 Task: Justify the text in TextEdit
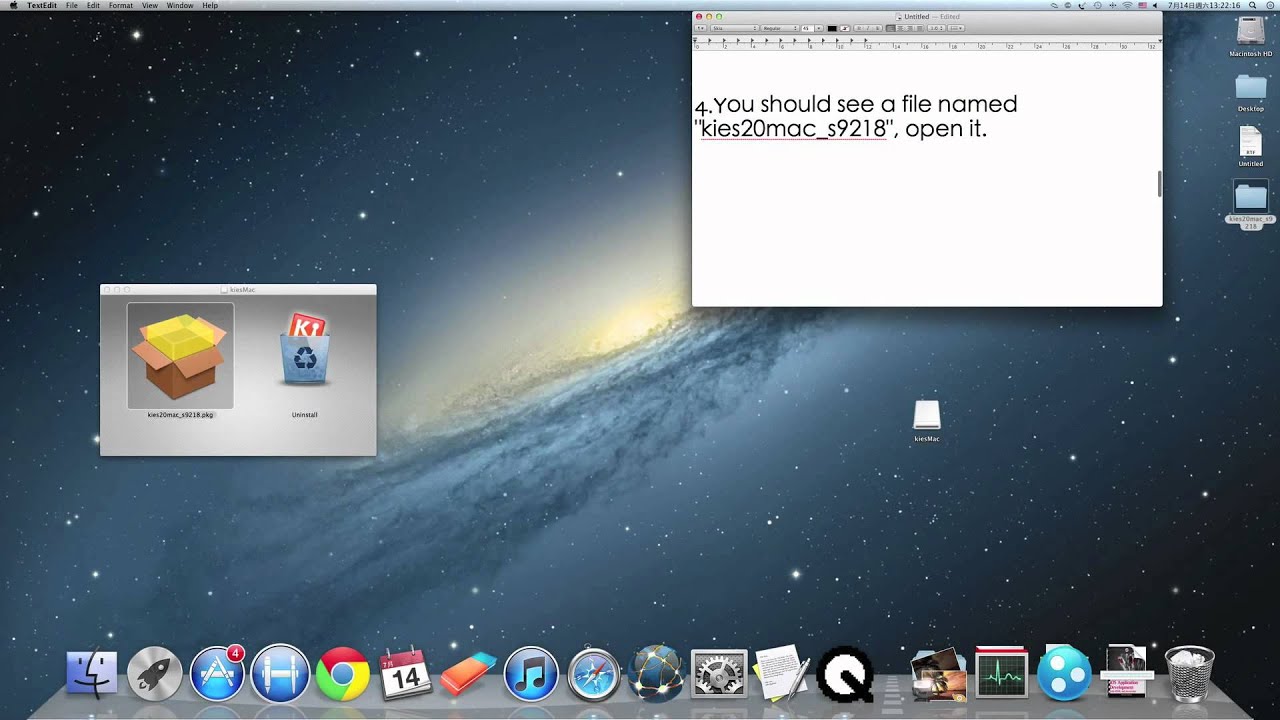[x=919, y=28]
